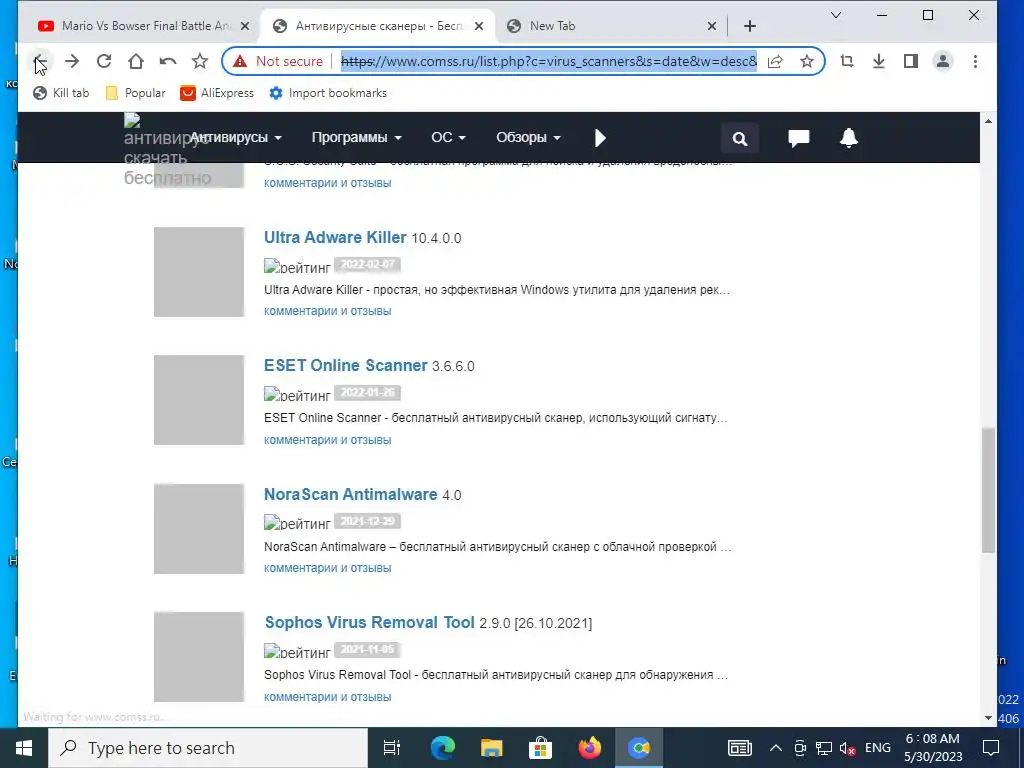Close the New Tab tab

pos(712,26)
